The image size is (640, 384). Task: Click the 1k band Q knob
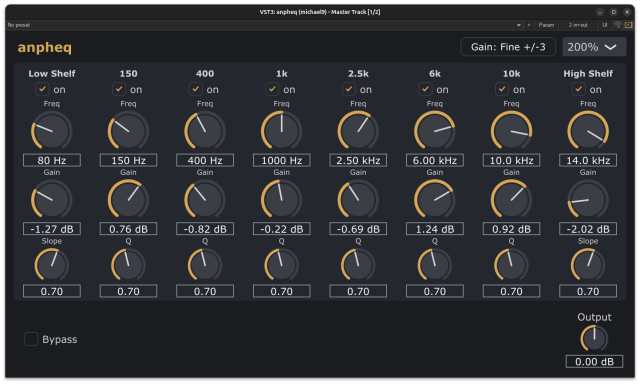[x=282, y=265]
